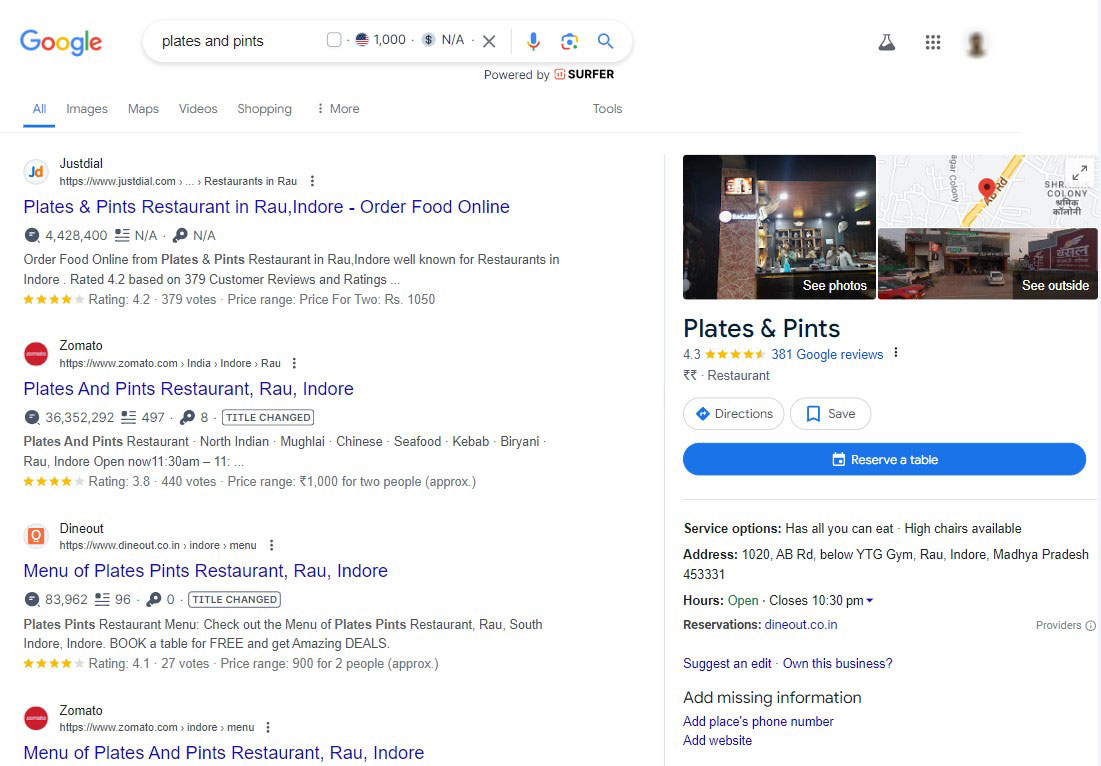Click Add place's phone number link
Screen dimensions: 1101x766
[x=758, y=722]
